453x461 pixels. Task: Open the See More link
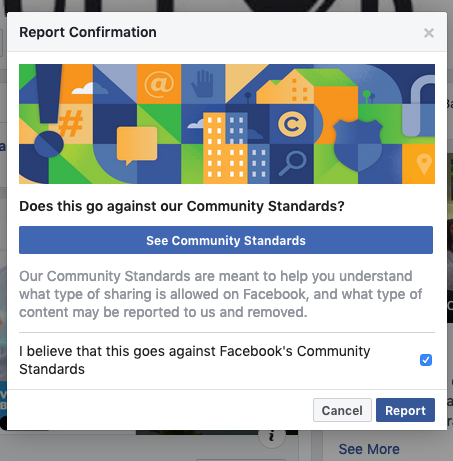click(x=369, y=449)
